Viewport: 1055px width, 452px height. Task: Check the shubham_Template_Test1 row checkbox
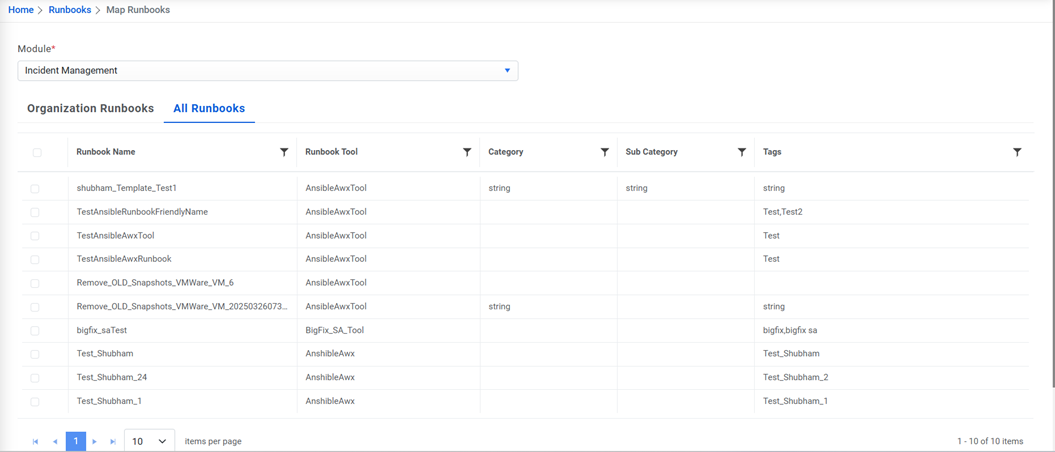pos(35,188)
